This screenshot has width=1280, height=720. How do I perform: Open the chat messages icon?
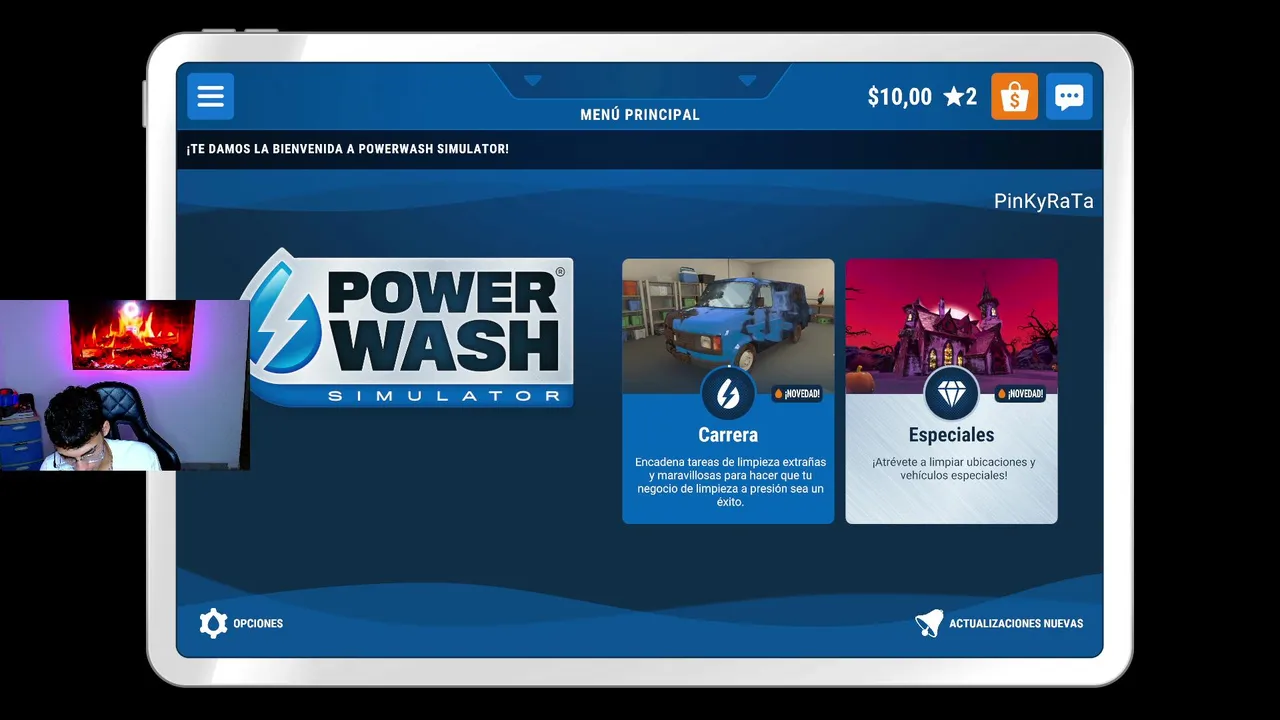[1069, 96]
